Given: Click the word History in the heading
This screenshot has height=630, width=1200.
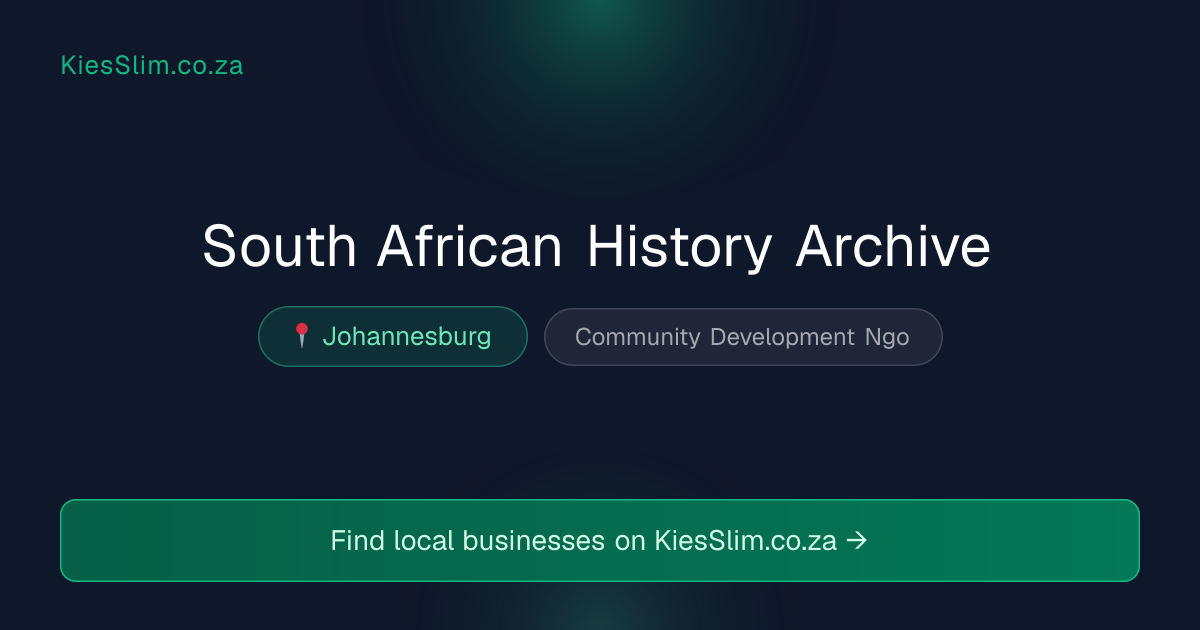Looking at the screenshot, I should (x=679, y=248).
